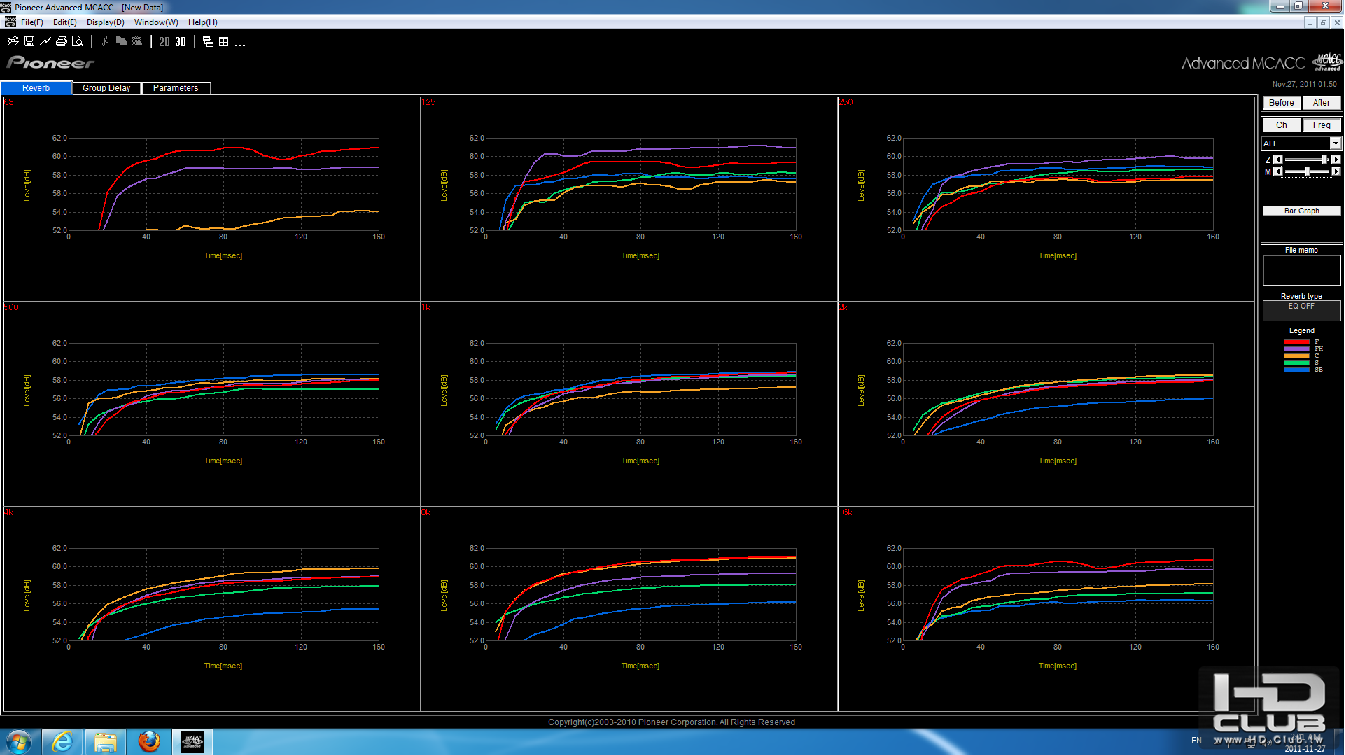Switch to the 3D graph view
Screen dimensions: 1345x755
pyautogui.click(x=181, y=42)
